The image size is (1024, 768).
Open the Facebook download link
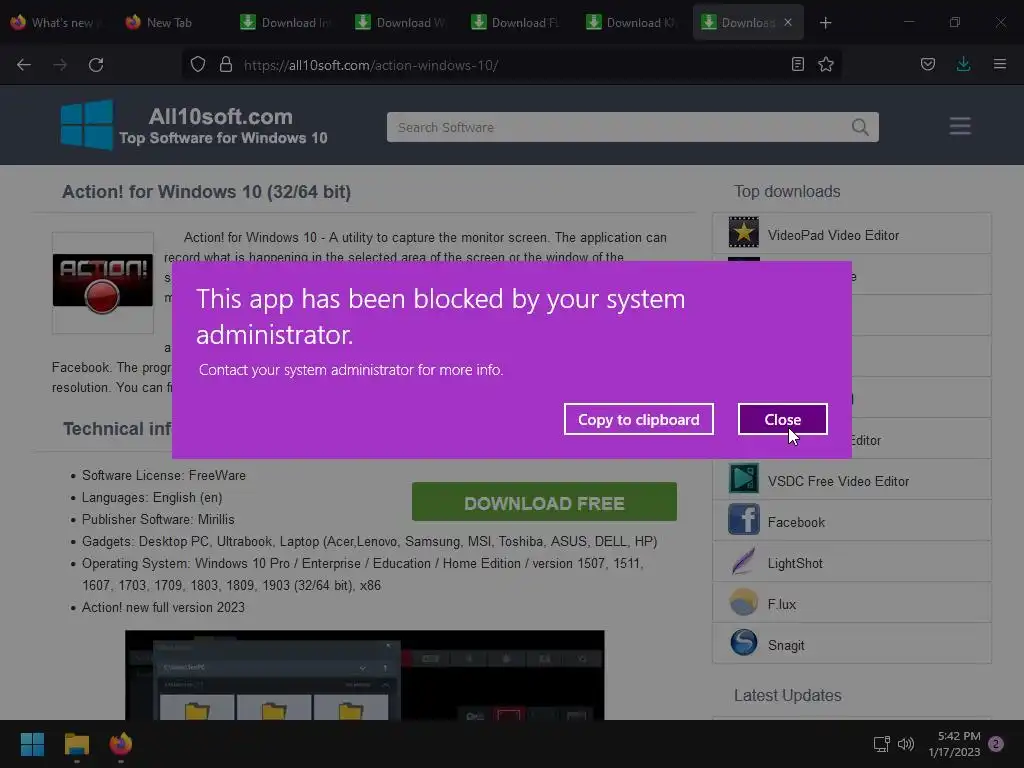click(x=796, y=522)
